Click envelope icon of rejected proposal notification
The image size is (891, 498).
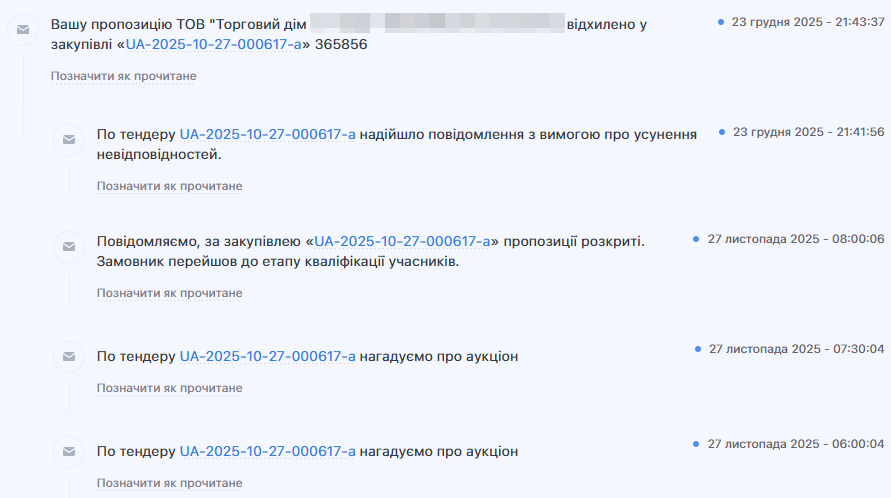point(23,31)
